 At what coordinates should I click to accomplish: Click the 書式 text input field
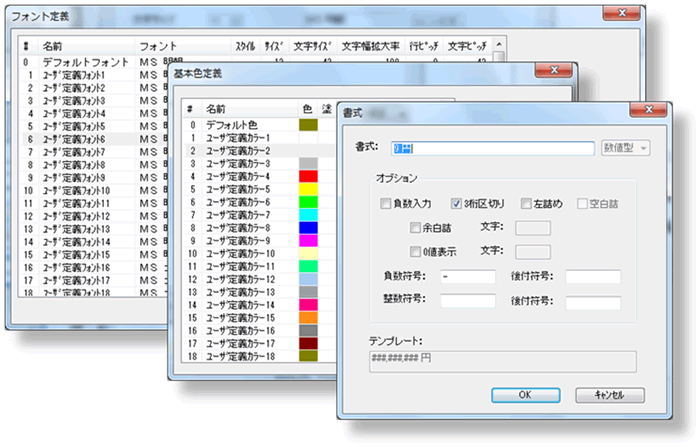pyautogui.click(x=493, y=148)
